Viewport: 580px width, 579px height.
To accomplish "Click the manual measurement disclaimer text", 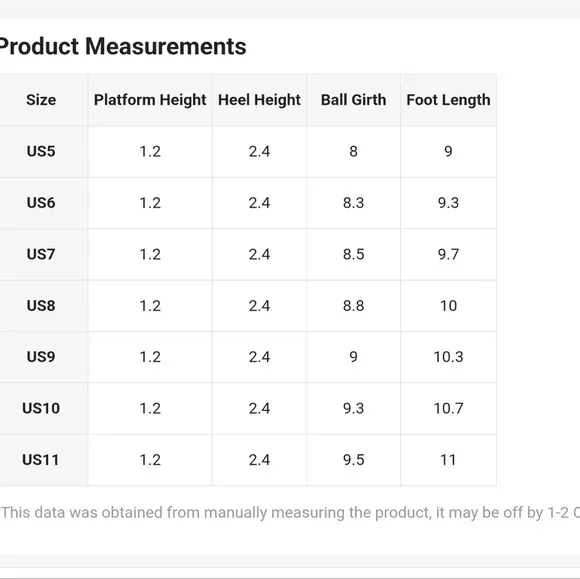I will pyautogui.click(x=290, y=513).
